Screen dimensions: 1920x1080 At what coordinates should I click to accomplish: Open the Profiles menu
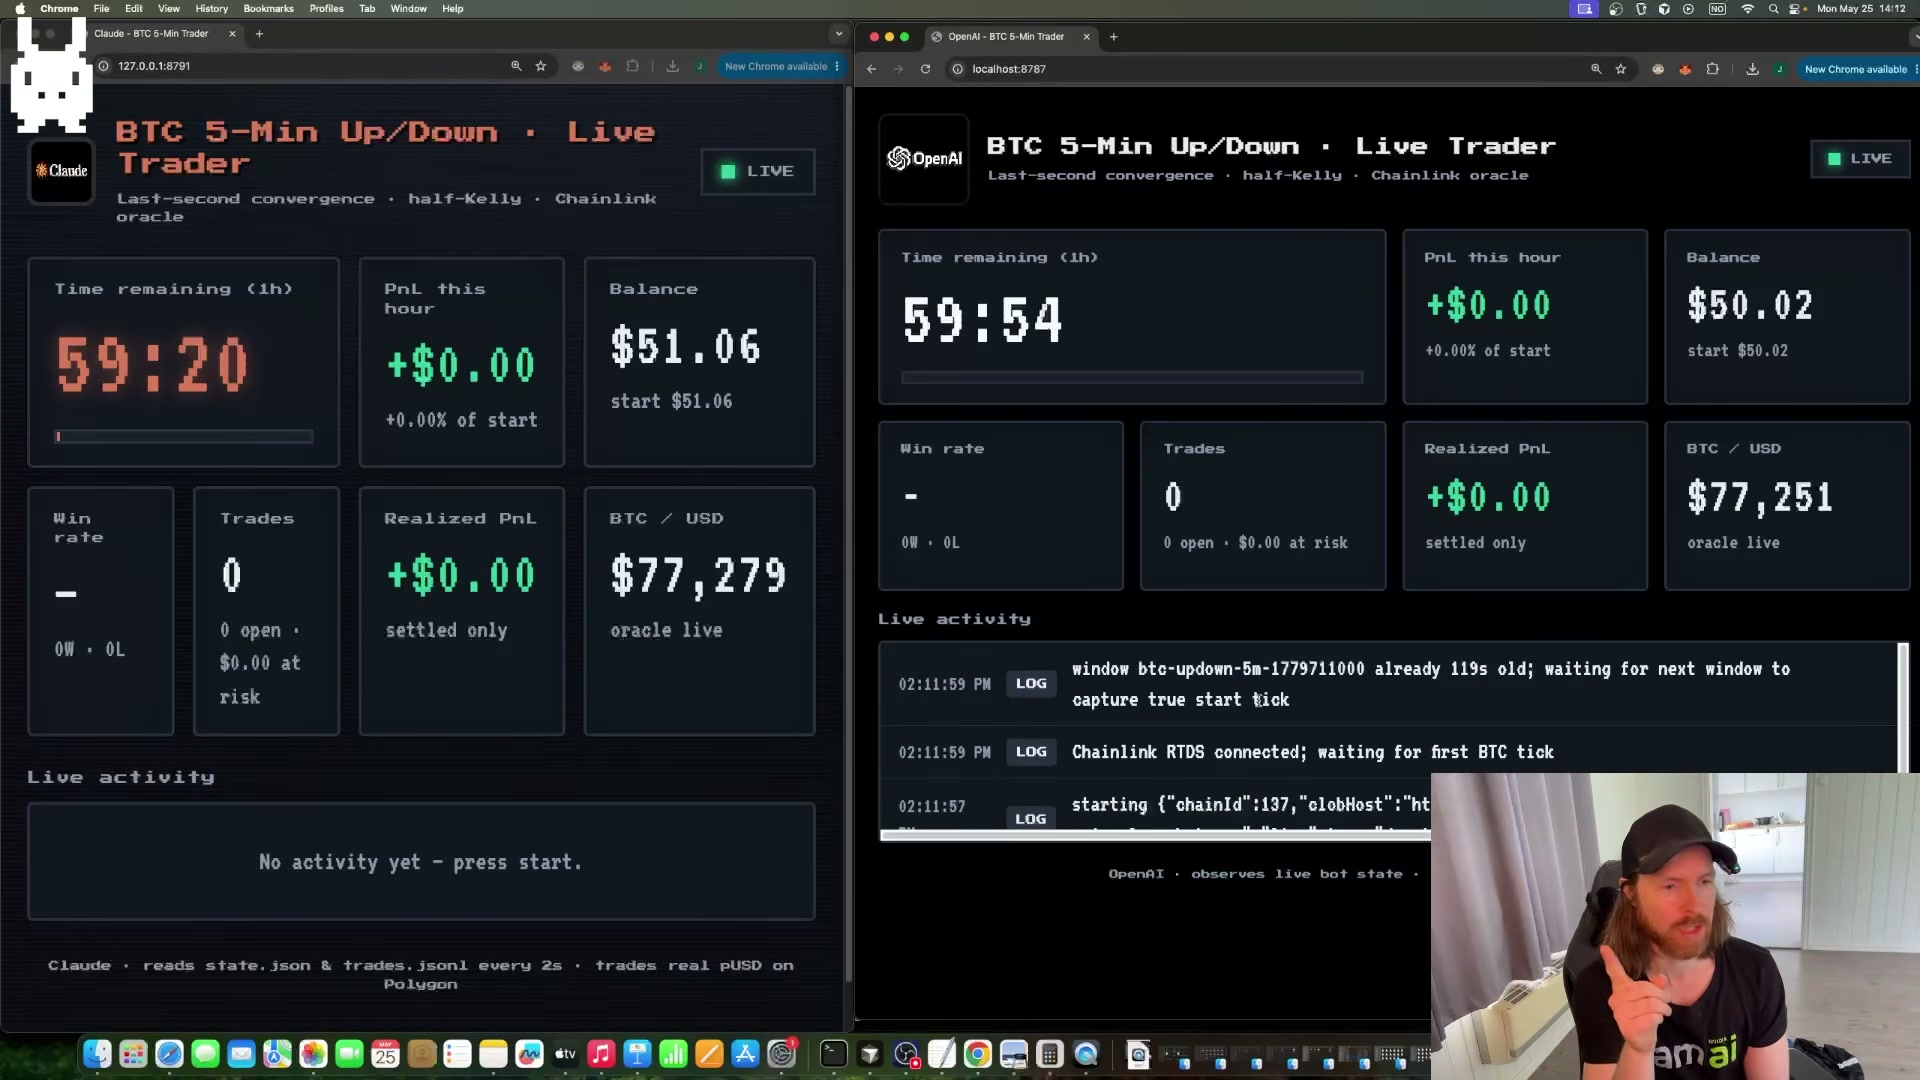326,8
